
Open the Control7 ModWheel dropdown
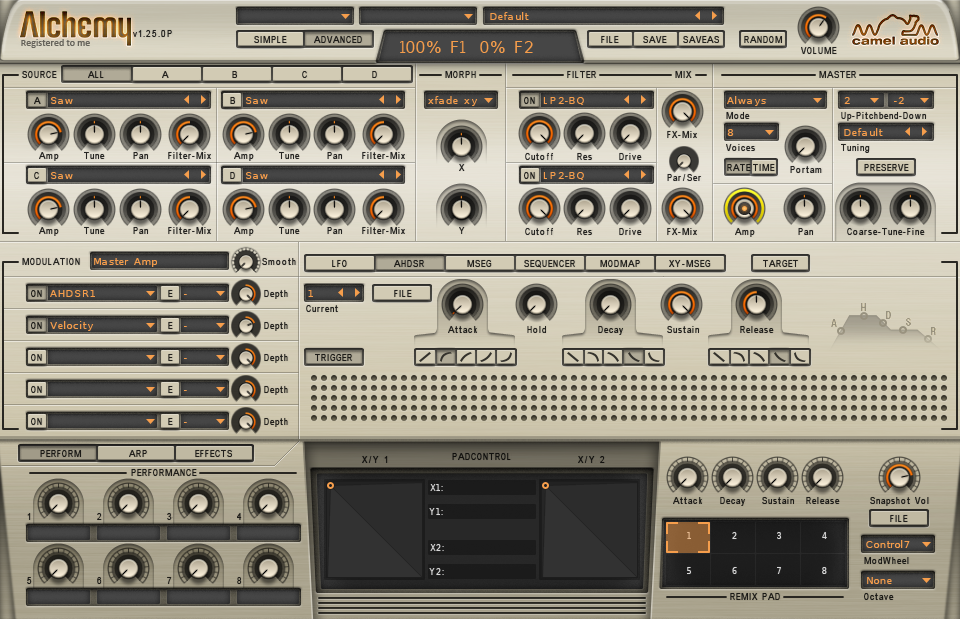click(898, 544)
